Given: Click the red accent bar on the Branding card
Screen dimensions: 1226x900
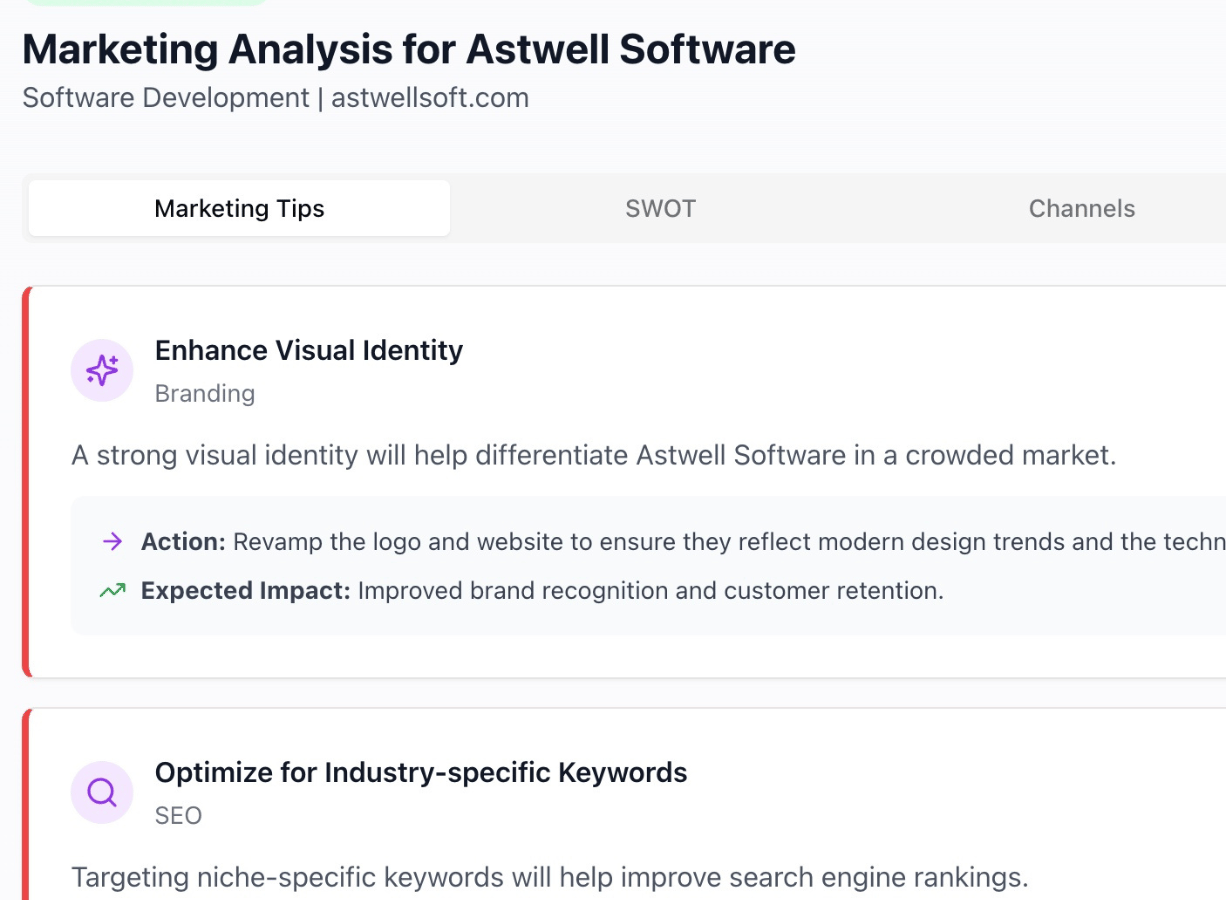Looking at the screenshot, I should 27,482.
